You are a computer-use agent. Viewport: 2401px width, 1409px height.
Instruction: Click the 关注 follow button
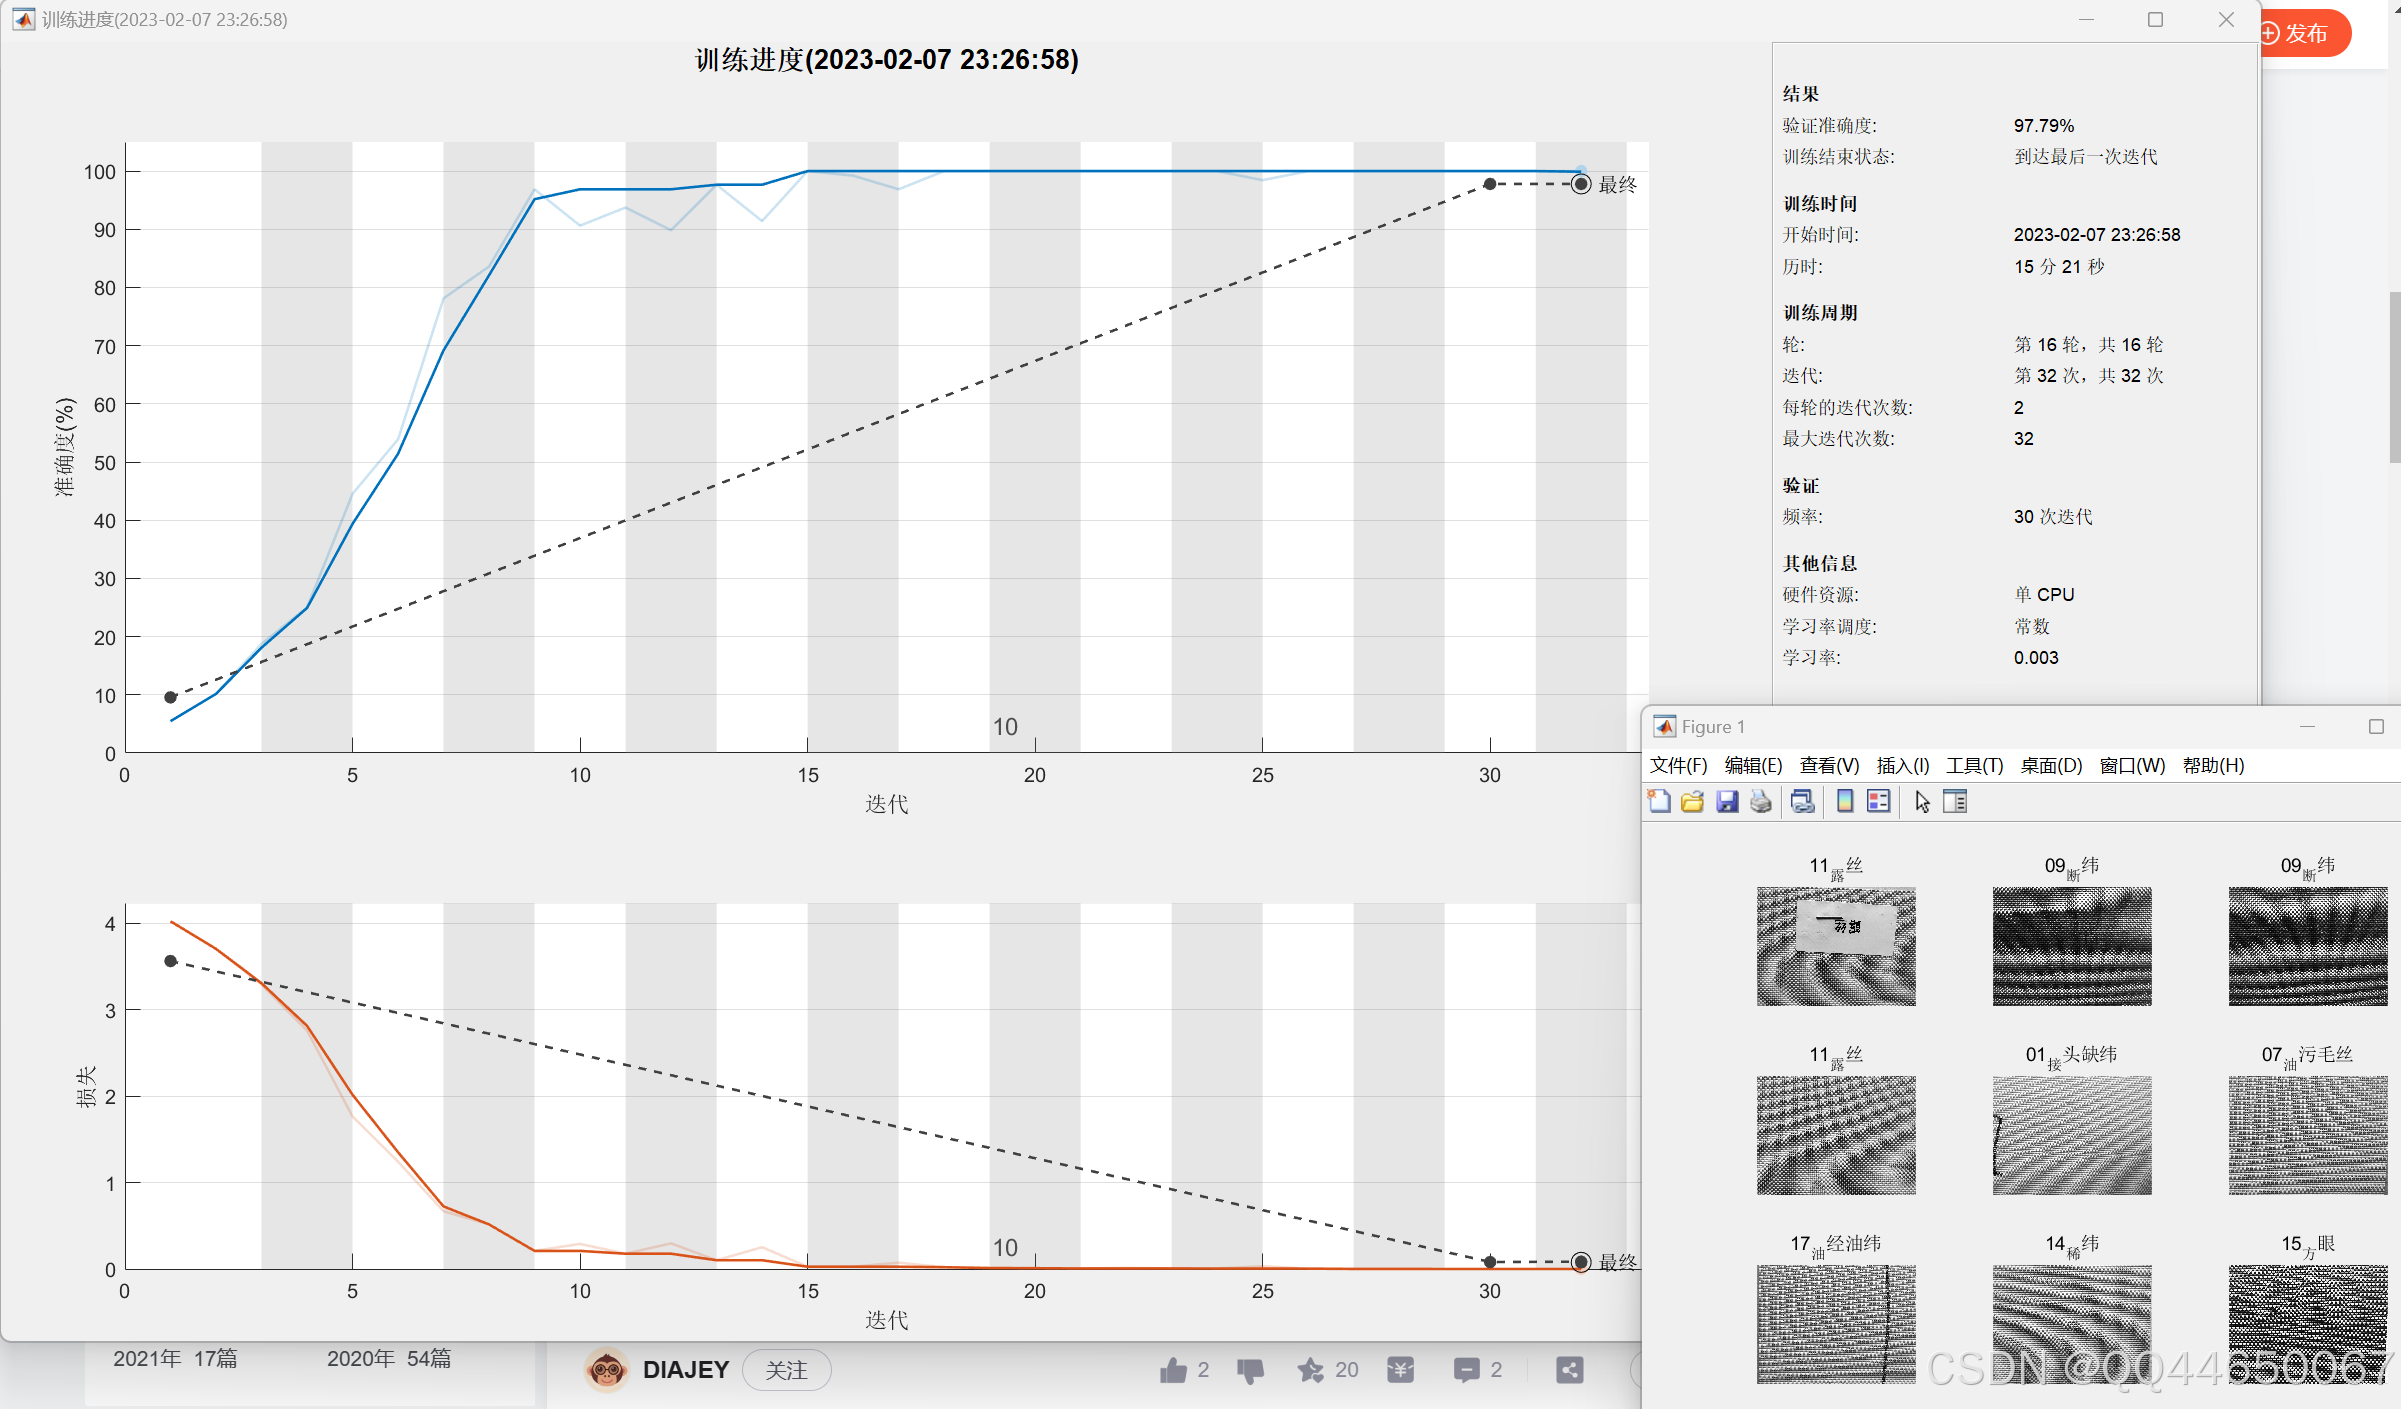tap(786, 1370)
